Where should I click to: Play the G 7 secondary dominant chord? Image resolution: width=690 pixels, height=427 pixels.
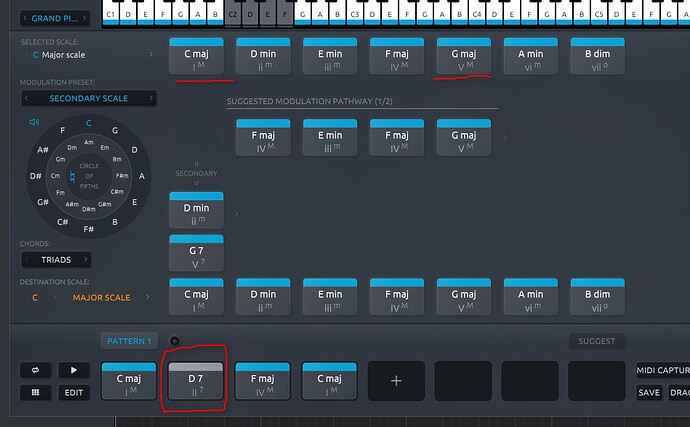point(196,253)
